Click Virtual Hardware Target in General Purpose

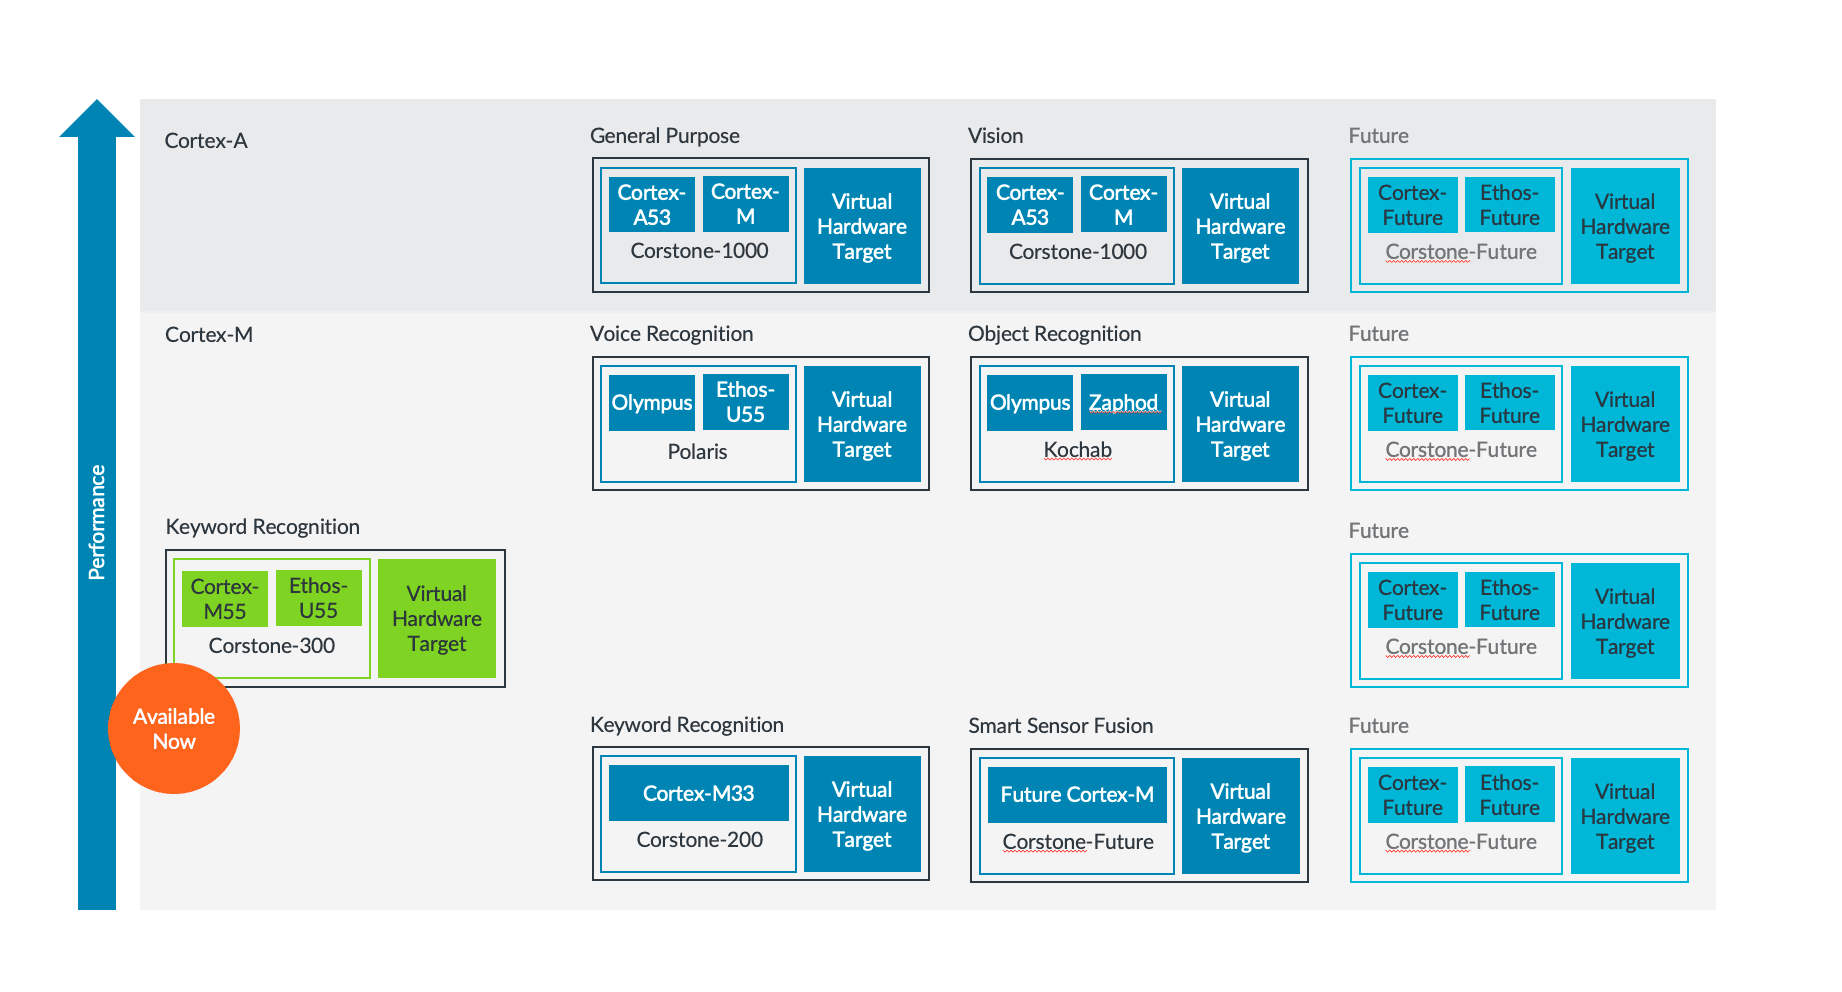click(862, 226)
